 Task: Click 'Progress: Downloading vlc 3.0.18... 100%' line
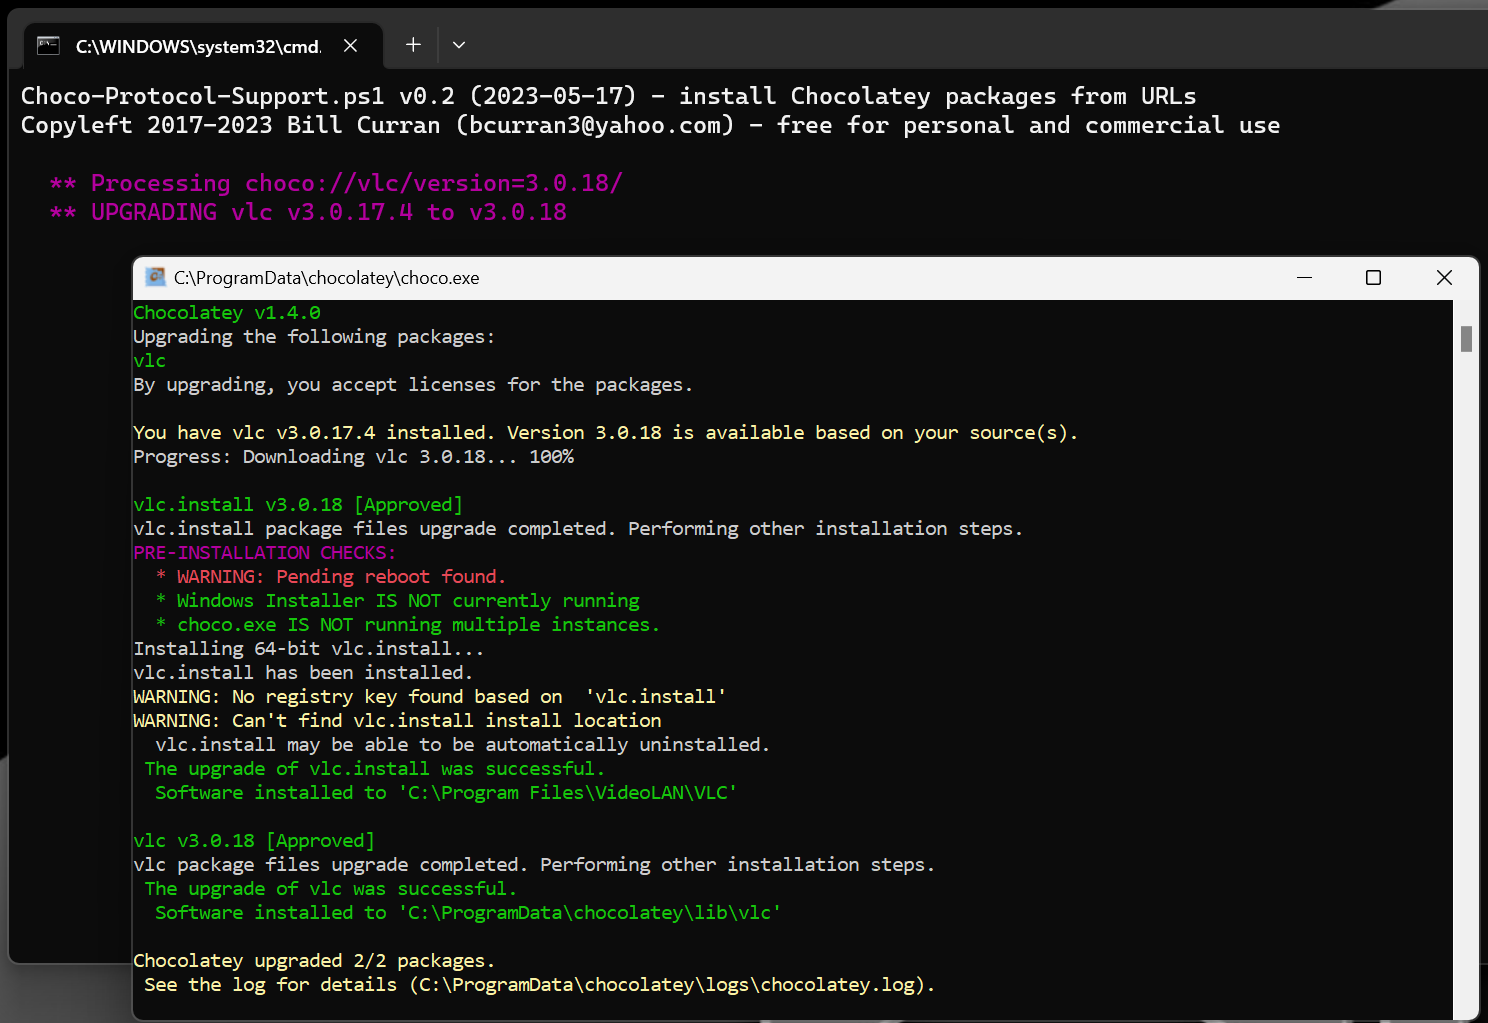354,457
